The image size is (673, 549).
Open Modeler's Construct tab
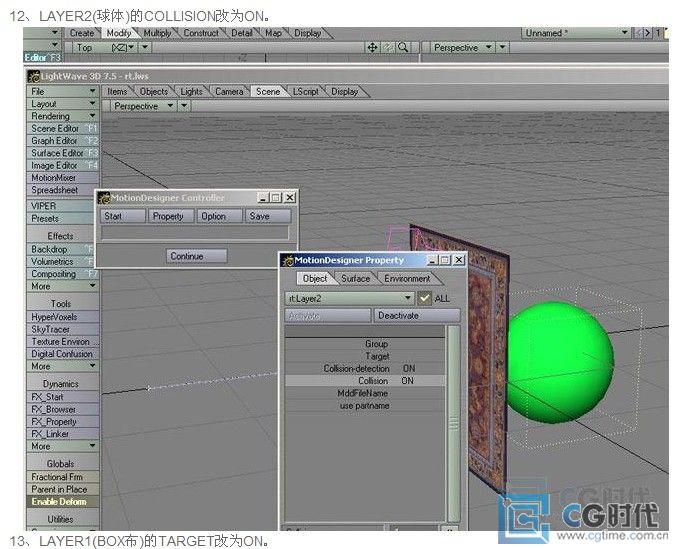[x=201, y=33]
